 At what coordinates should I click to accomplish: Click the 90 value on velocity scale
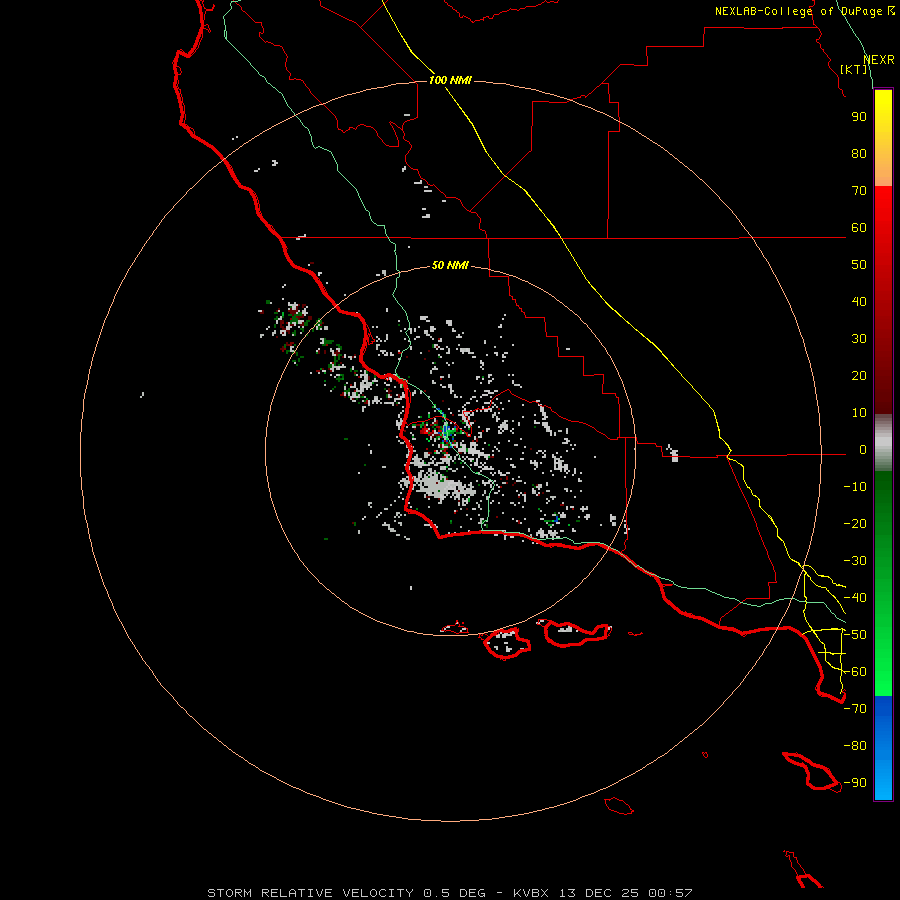tap(859, 117)
